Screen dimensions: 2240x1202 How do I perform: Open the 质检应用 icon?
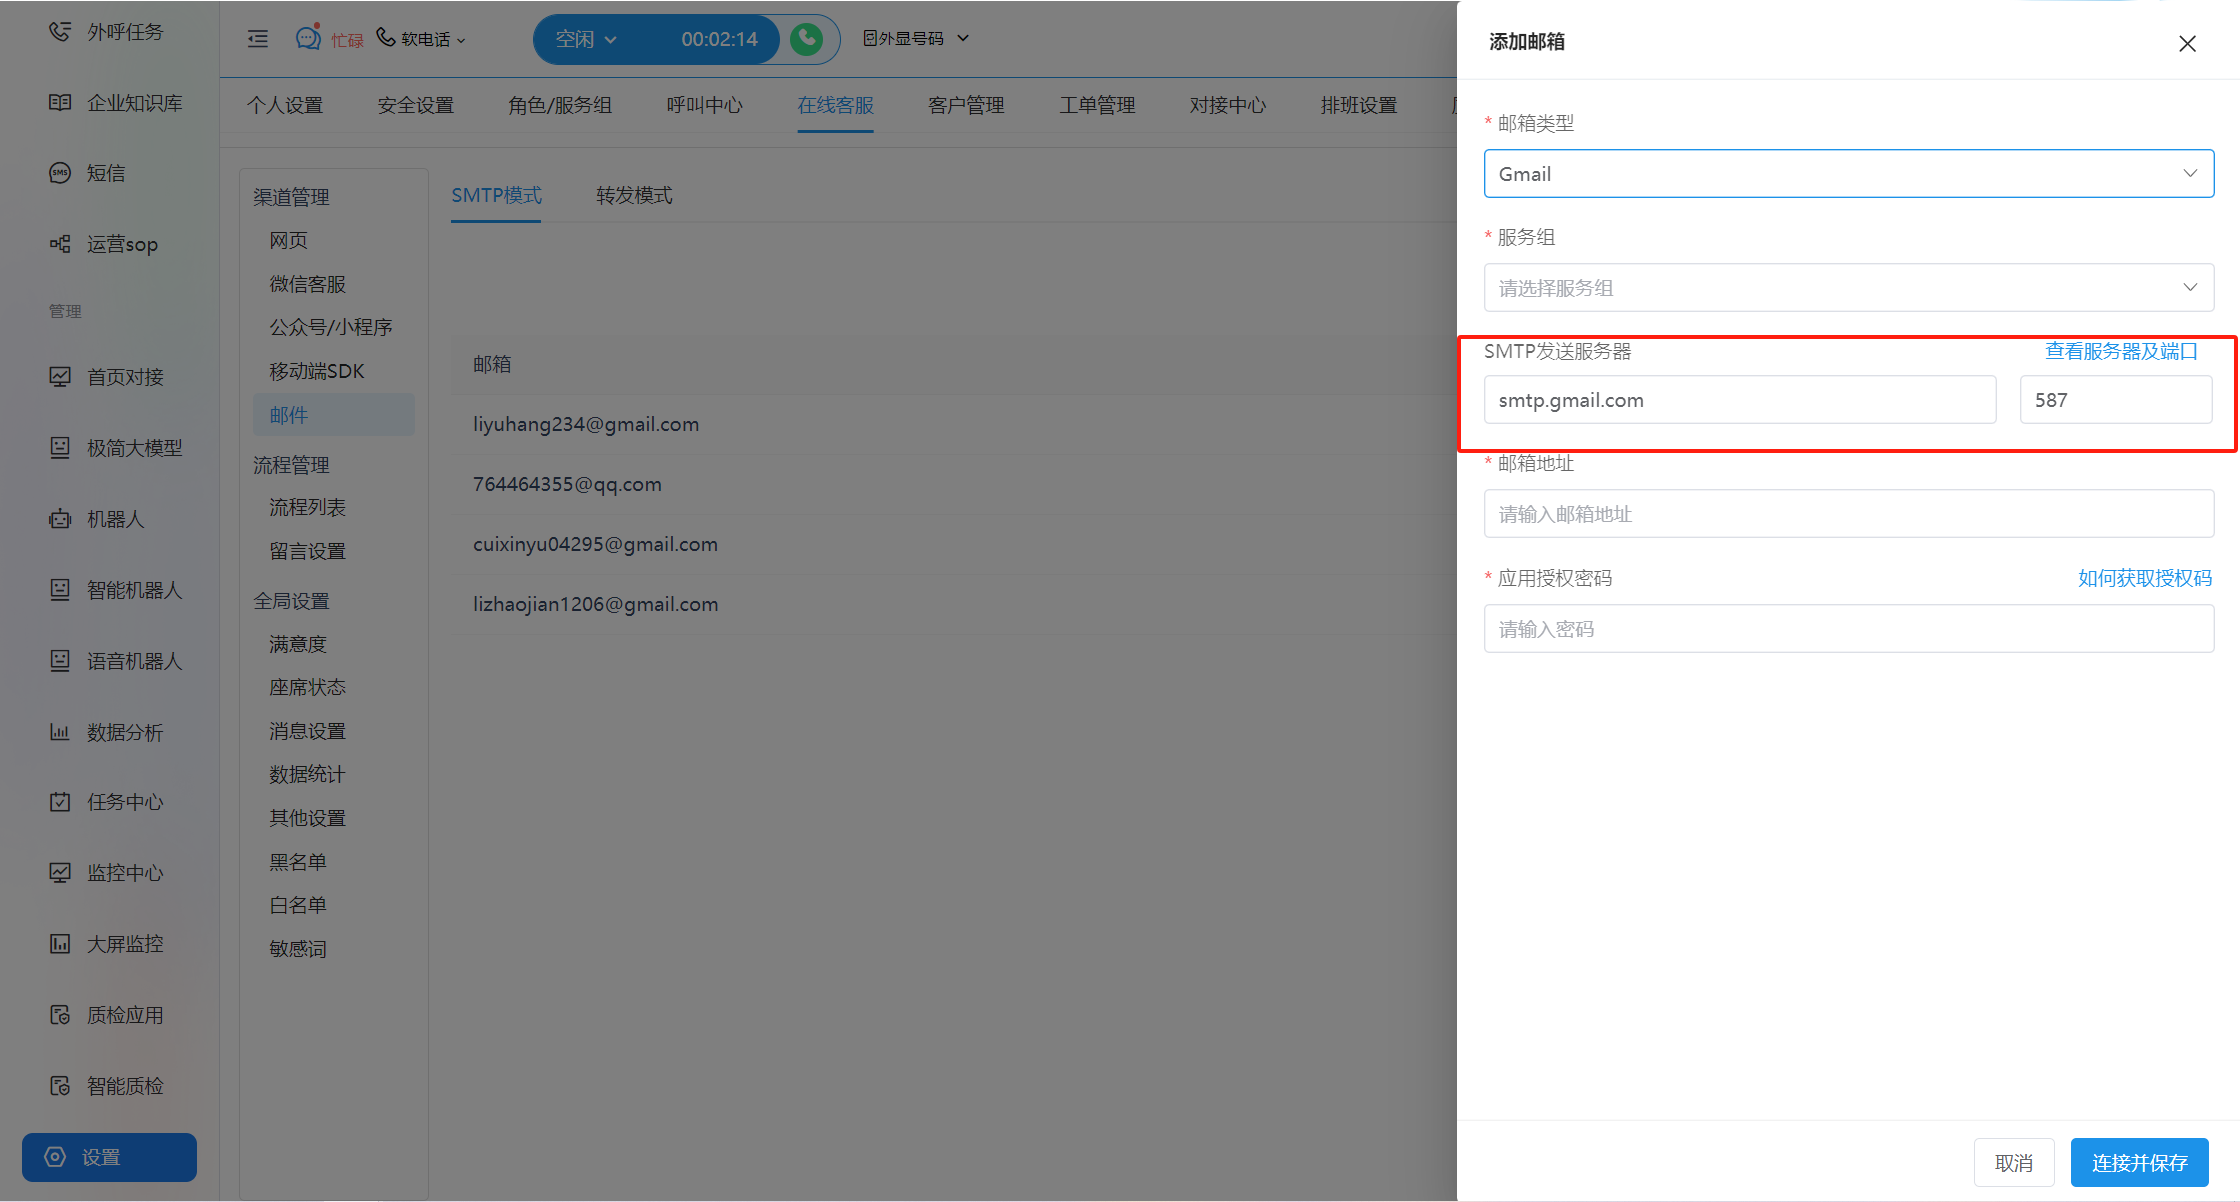point(60,1015)
